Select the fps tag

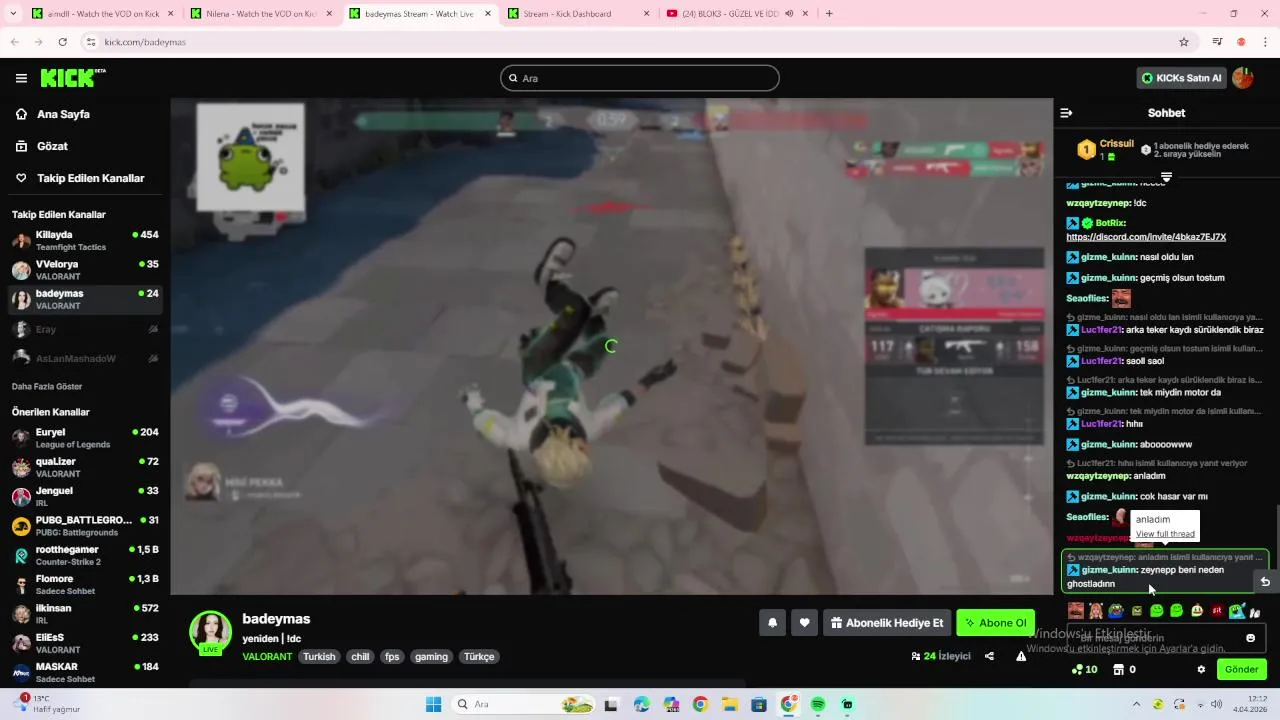[x=392, y=657]
